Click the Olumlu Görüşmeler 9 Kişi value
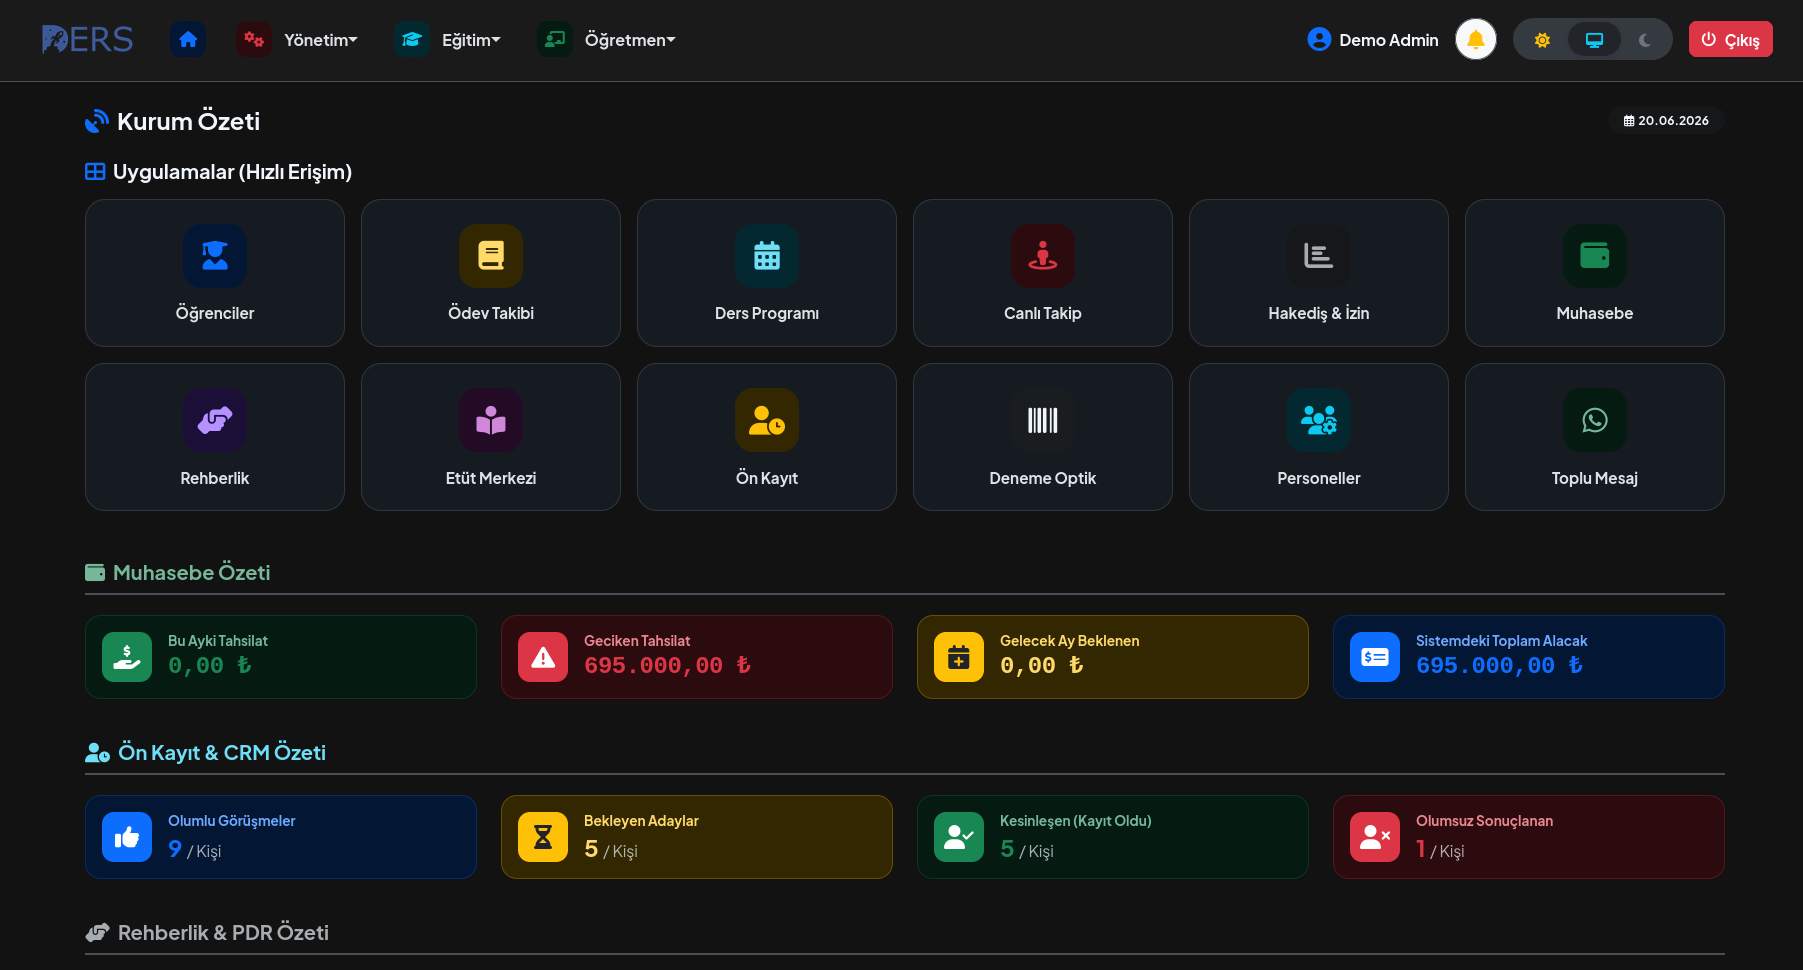1803x970 pixels. 194,849
